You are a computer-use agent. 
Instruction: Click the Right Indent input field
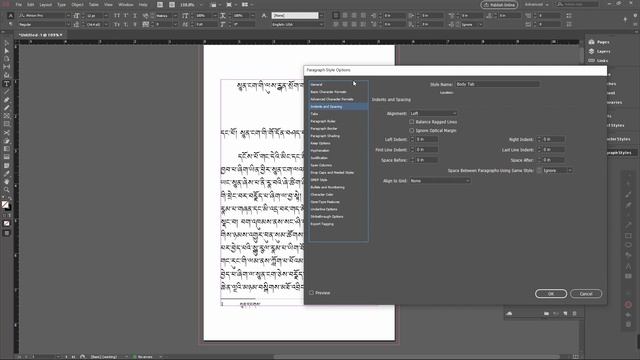tap(553, 139)
